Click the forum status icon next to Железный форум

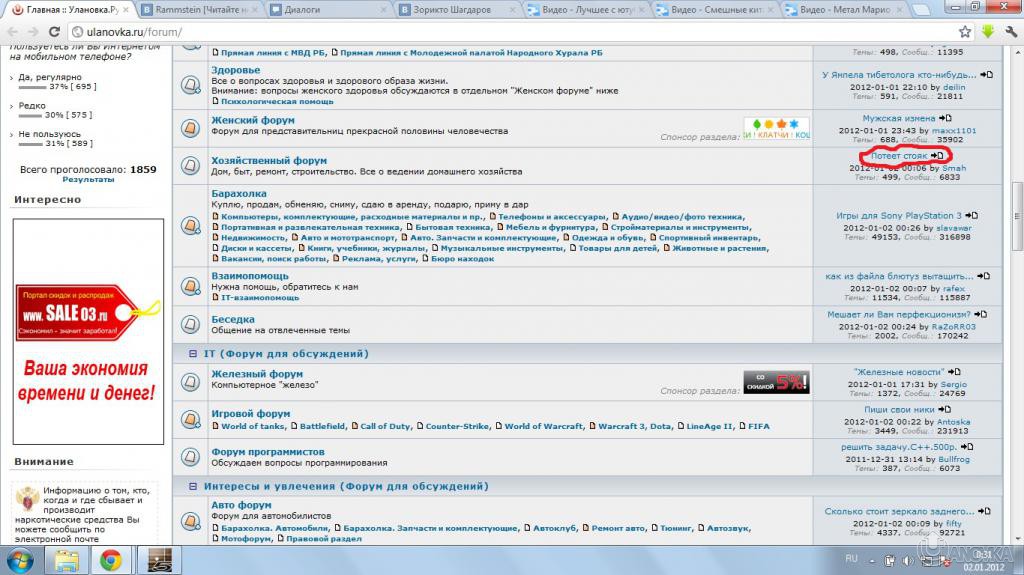pos(190,381)
